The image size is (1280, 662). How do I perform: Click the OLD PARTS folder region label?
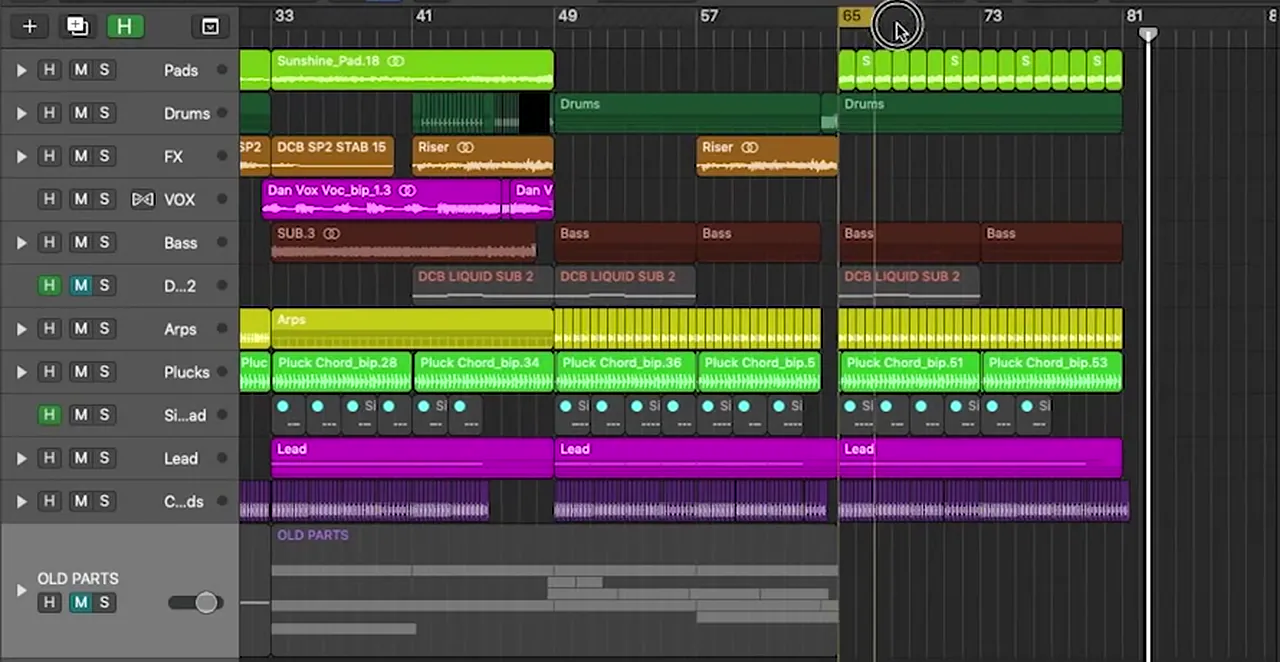312,535
